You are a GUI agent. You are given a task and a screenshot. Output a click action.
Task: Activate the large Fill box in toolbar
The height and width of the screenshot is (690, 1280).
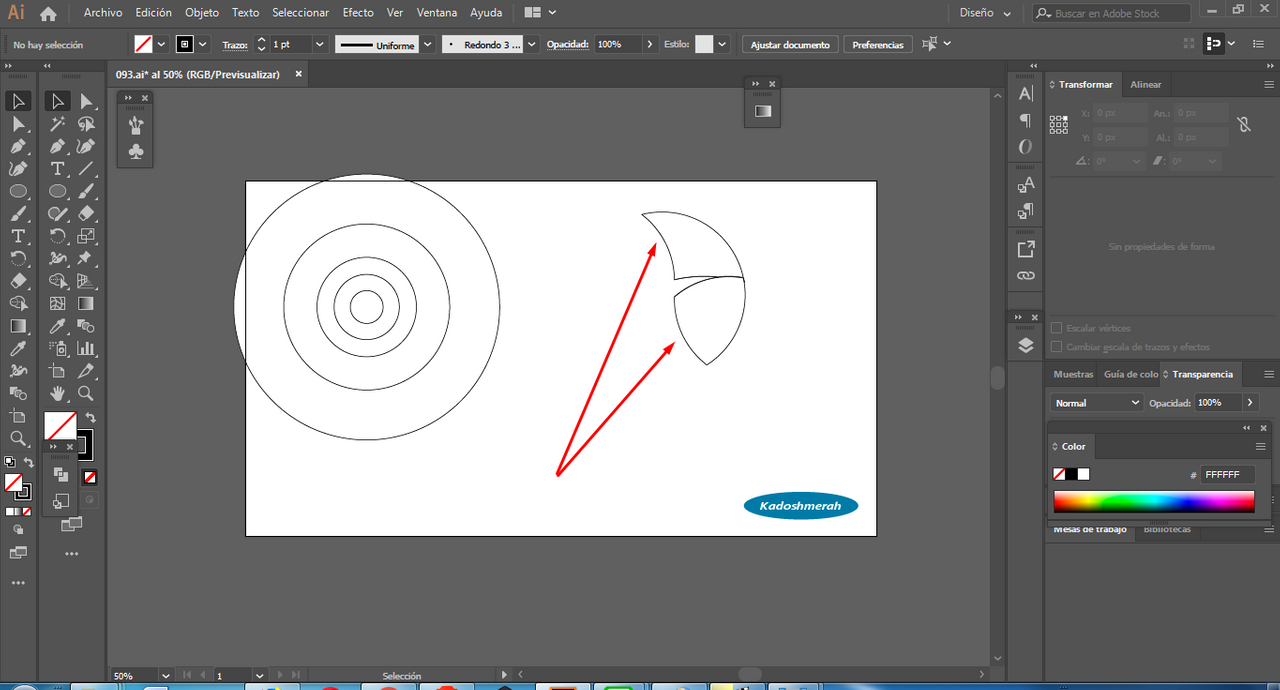click(60, 426)
